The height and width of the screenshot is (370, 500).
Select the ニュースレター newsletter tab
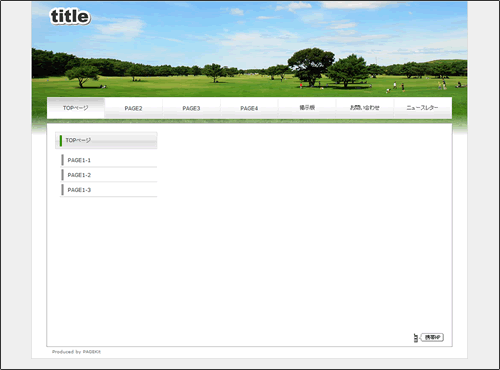coord(423,108)
